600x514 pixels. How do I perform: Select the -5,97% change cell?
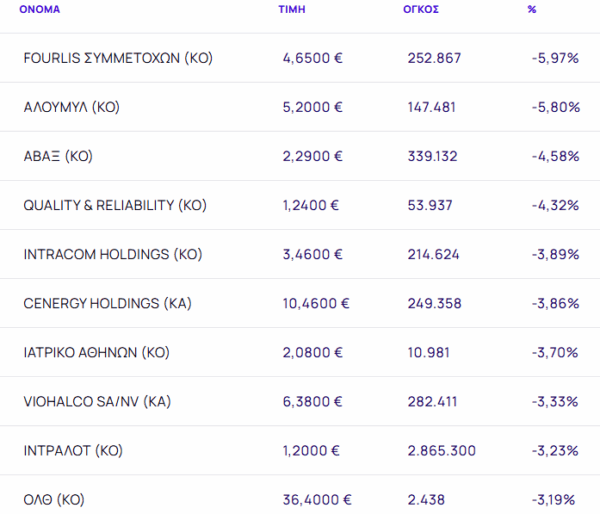(555, 58)
